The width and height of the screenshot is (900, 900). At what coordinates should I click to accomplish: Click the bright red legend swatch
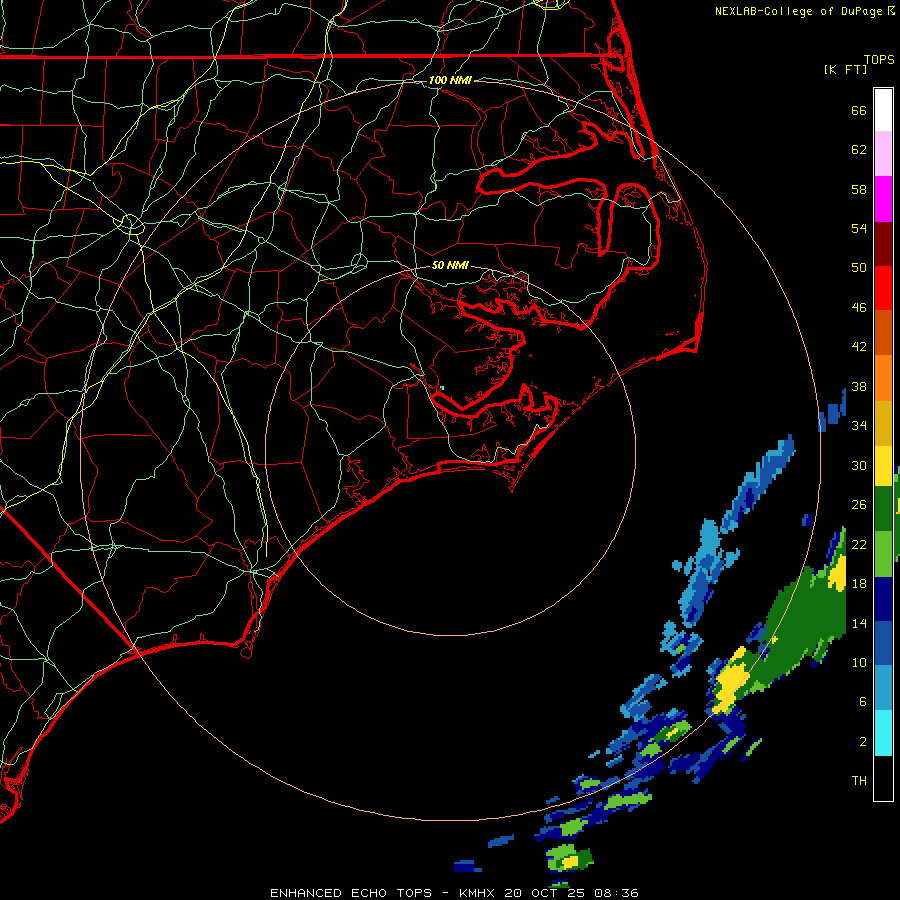click(x=883, y=288)
